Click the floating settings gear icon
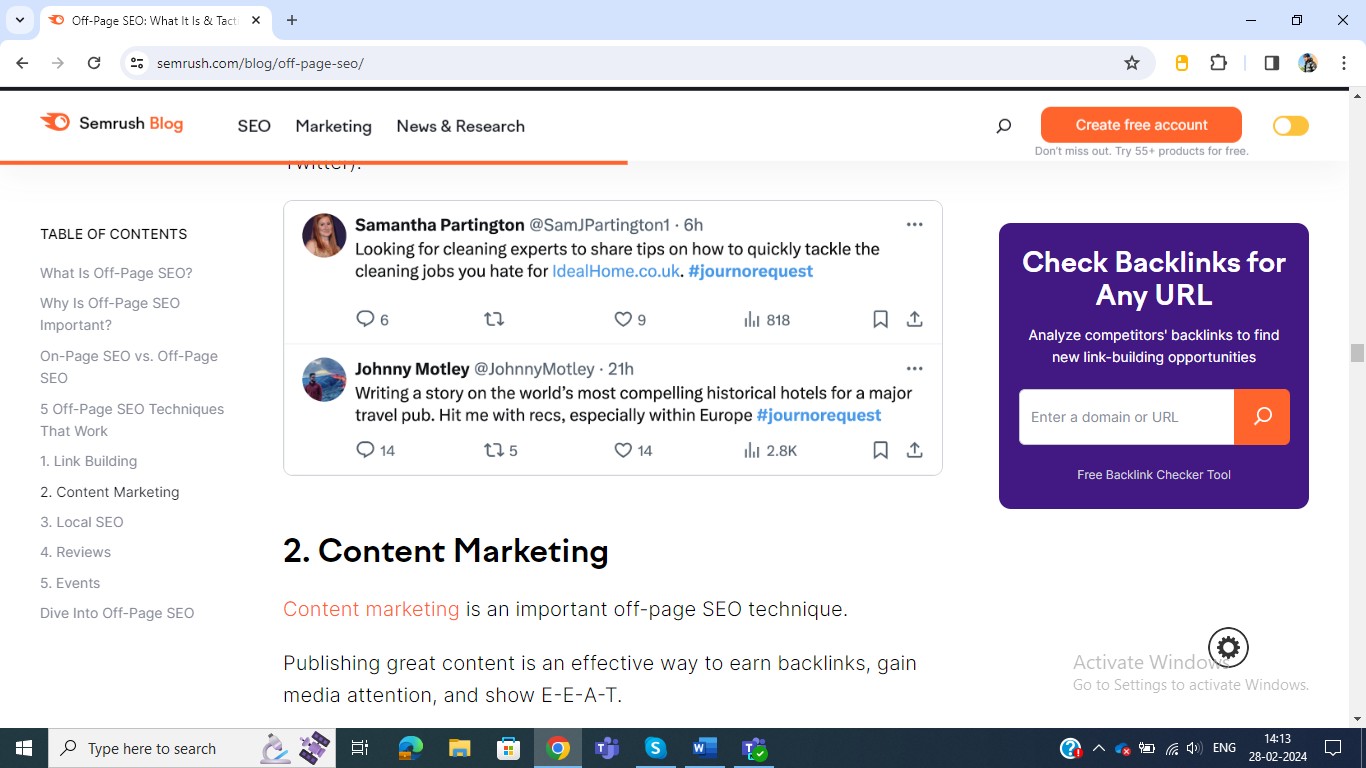The height and width of the screenshot is (768, 1366). pos(1228,648)
